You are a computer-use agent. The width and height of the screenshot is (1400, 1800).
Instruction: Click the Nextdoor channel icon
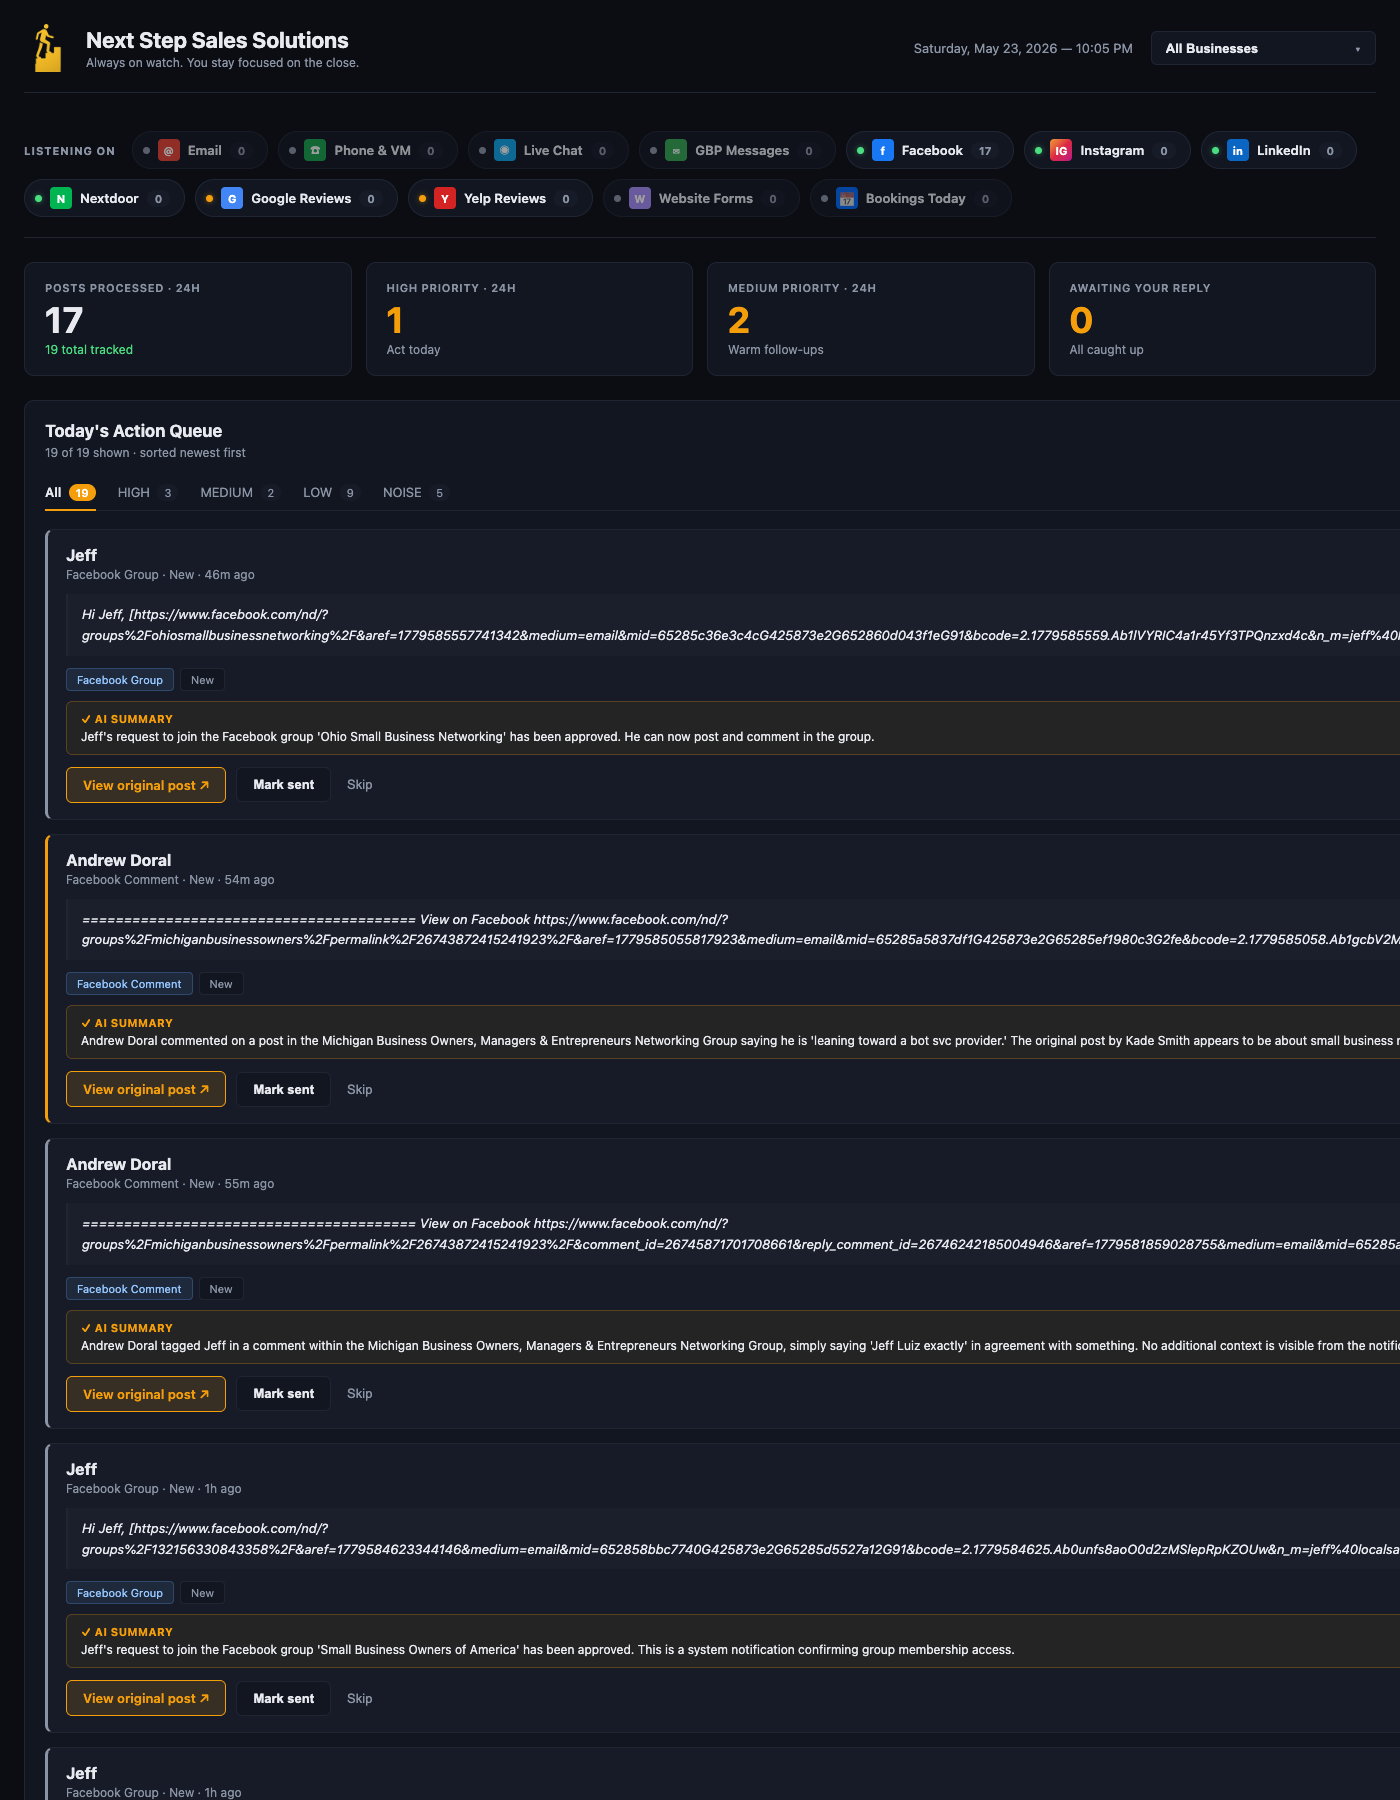point(61,199)
